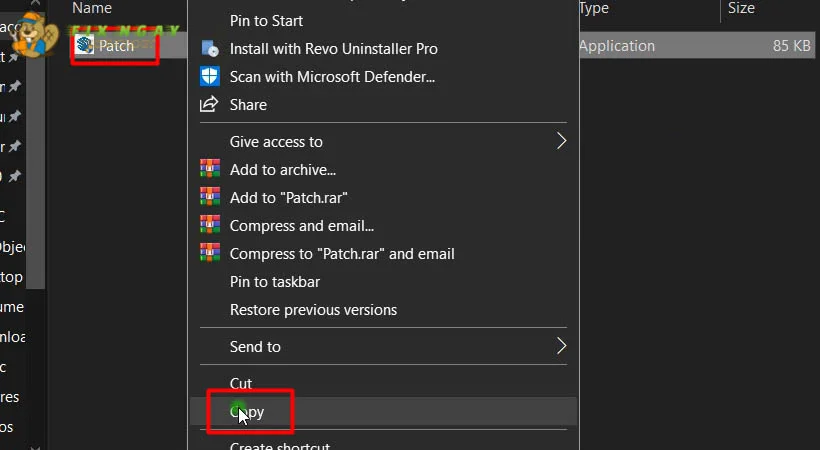Select the Patch file name in the list
The image size is (820, 450).
point(117,46)
